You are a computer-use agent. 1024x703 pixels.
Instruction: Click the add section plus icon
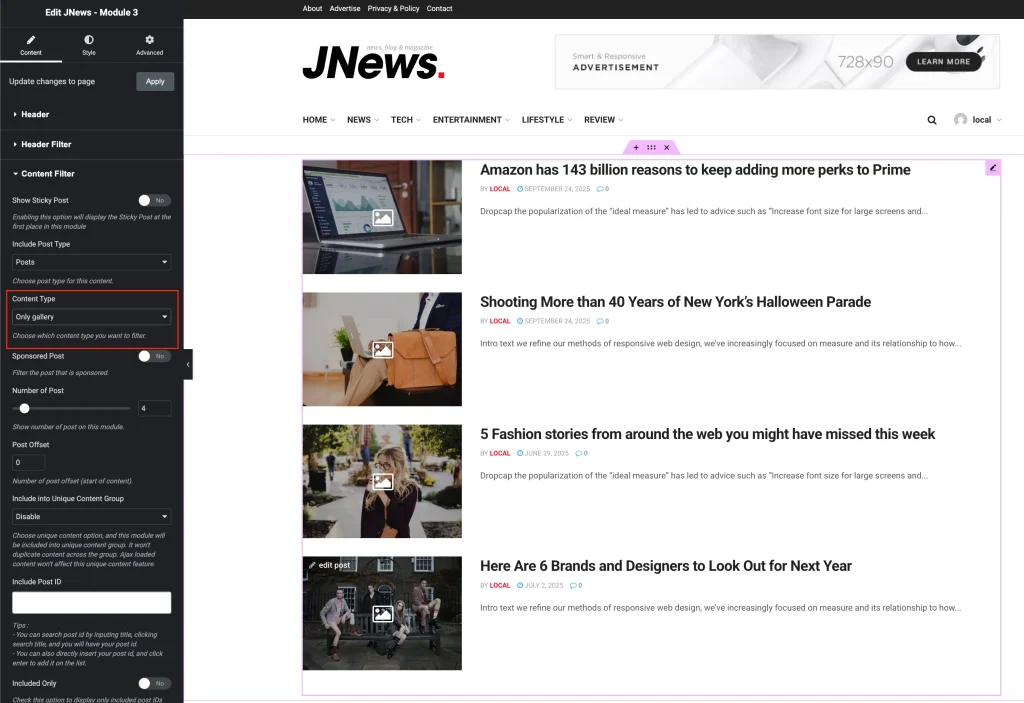[636, 148]
